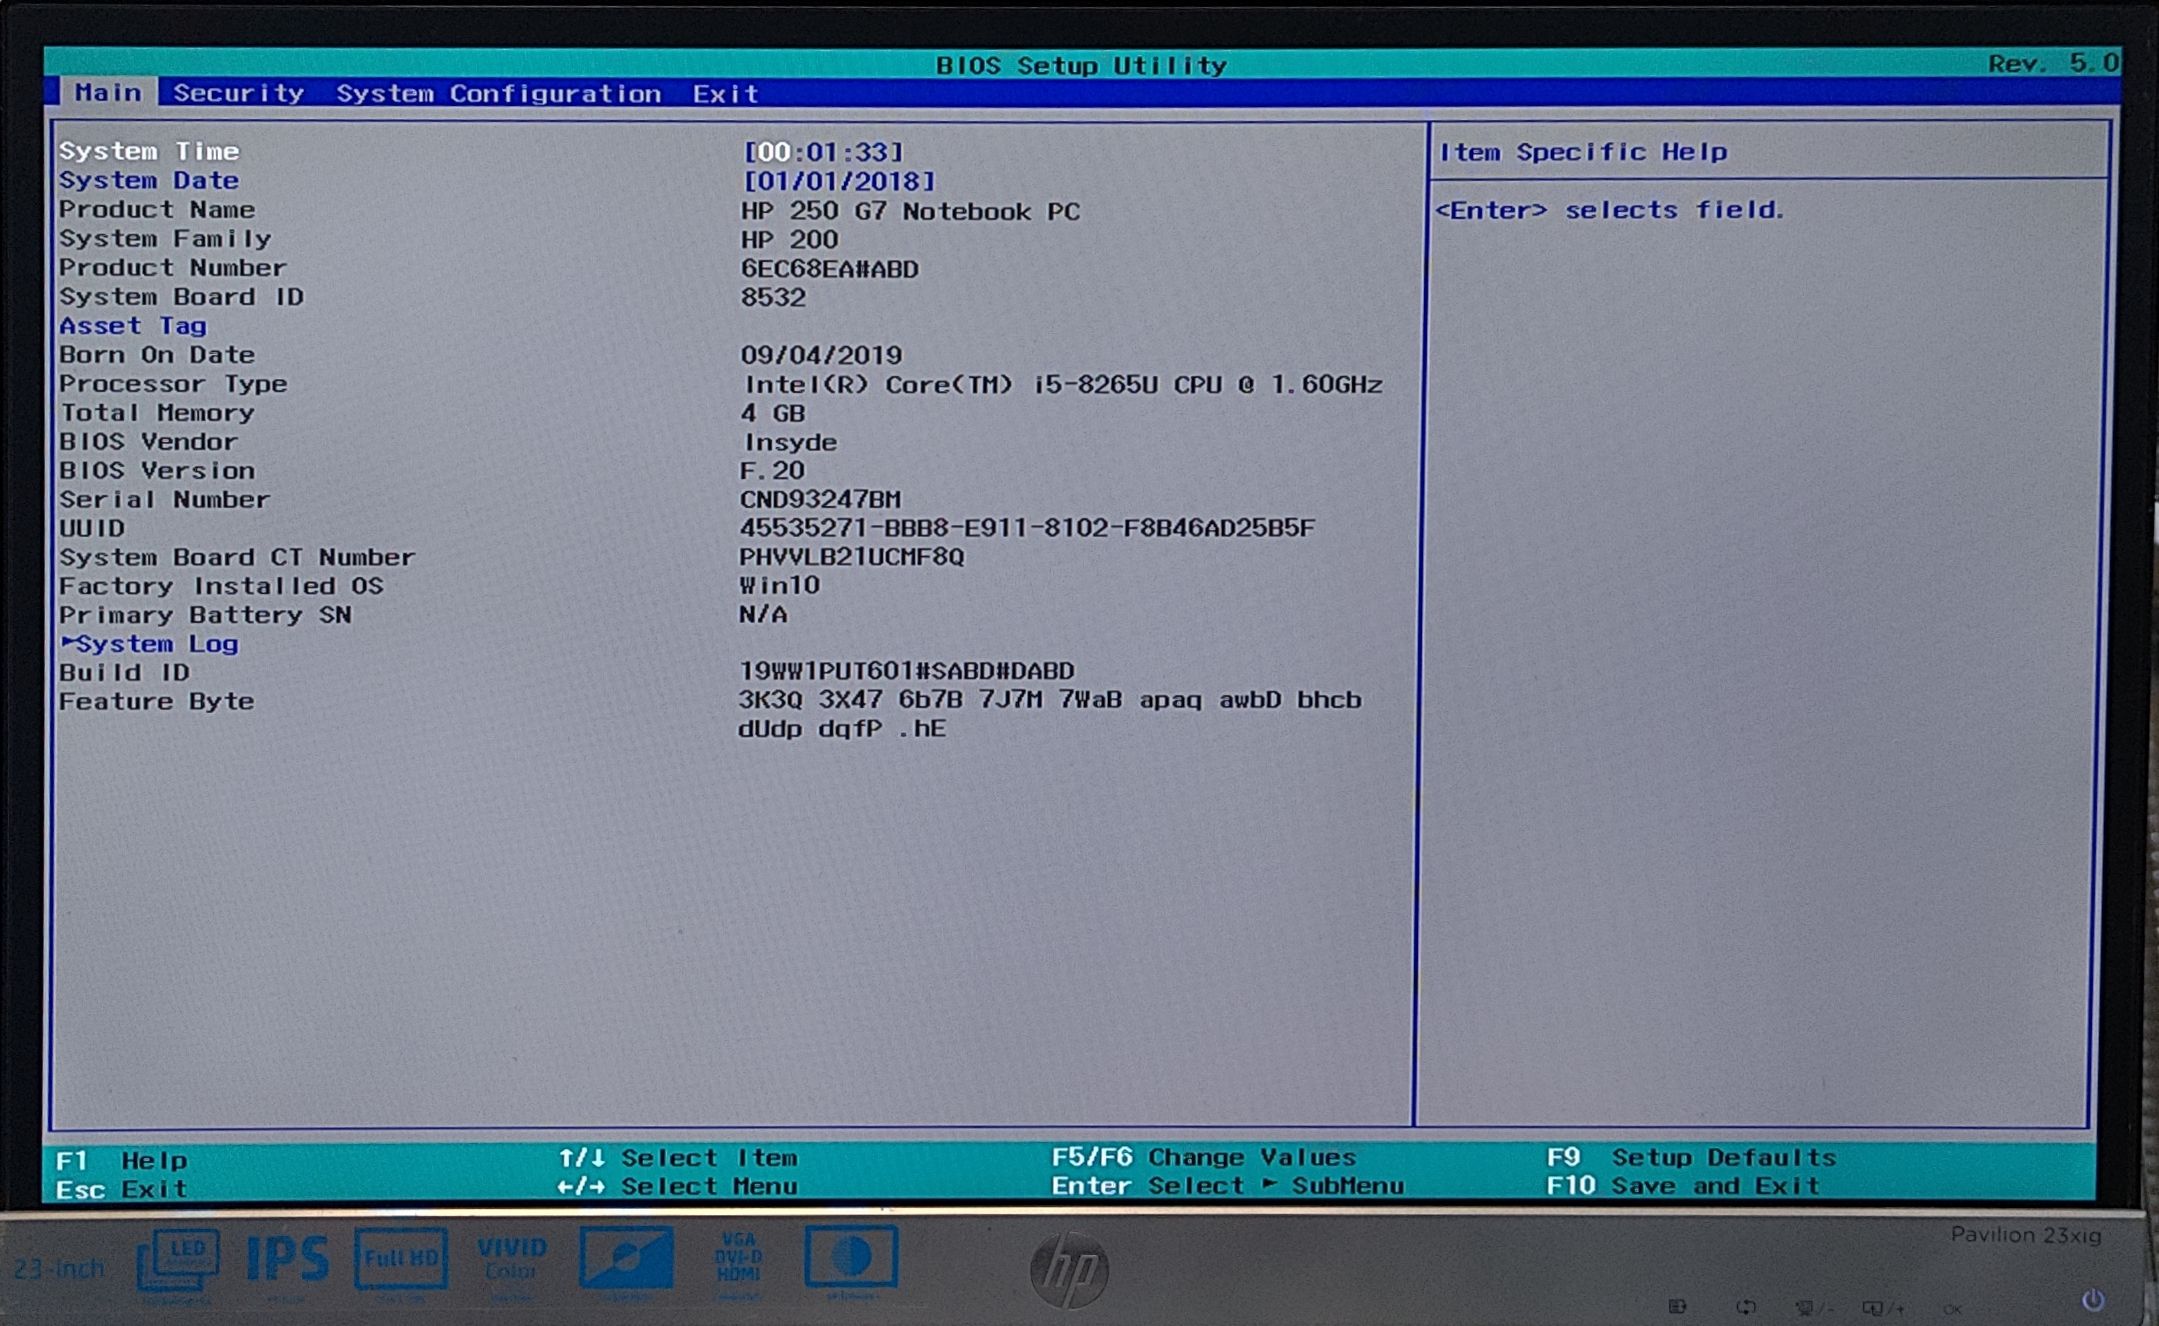2159x1326 pixels.
Task: Click the Born On Date label
Action: point(157,354)
